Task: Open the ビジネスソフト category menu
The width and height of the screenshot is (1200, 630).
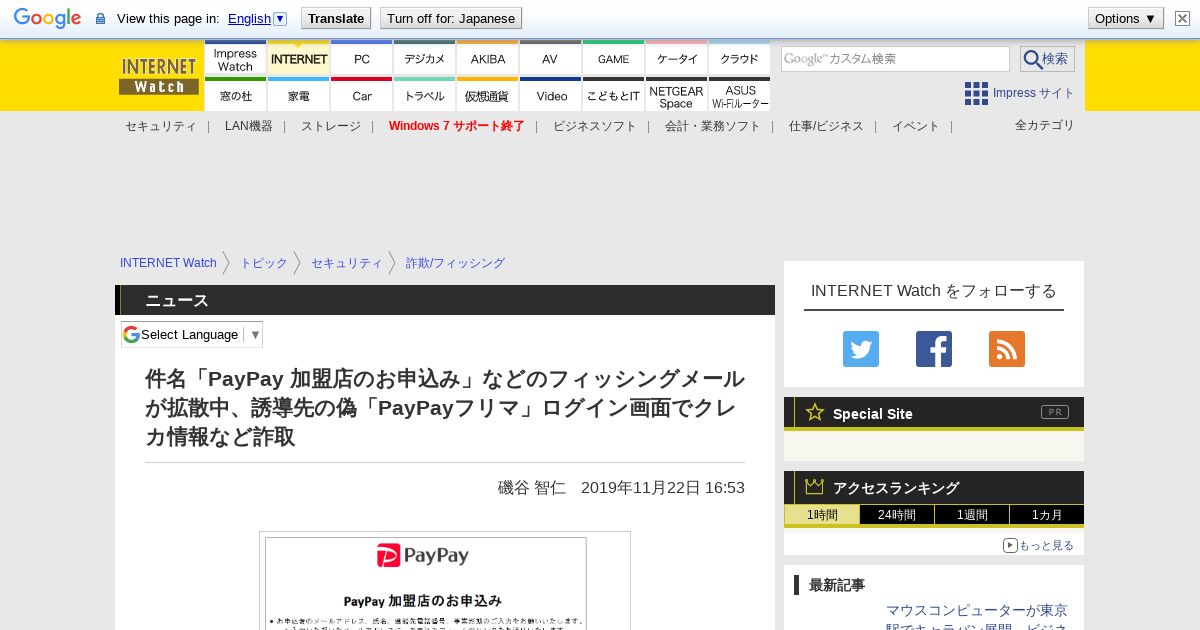Action: click(x=595, y=126)
